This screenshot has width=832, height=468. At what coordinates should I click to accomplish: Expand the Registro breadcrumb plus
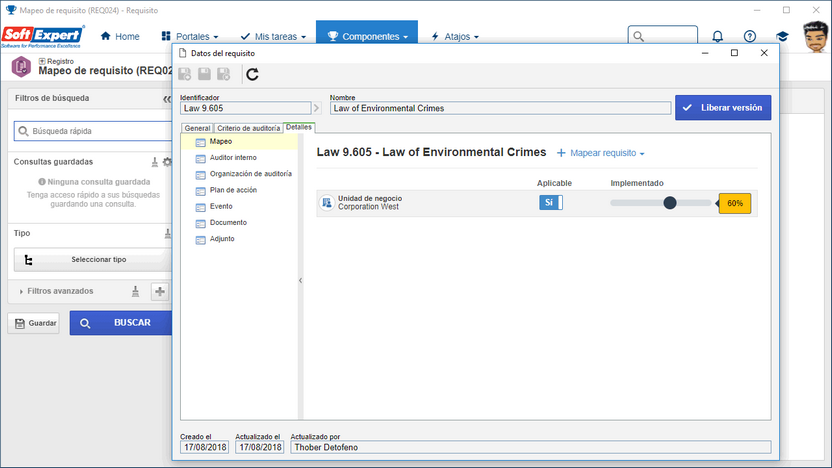[42, 61]
